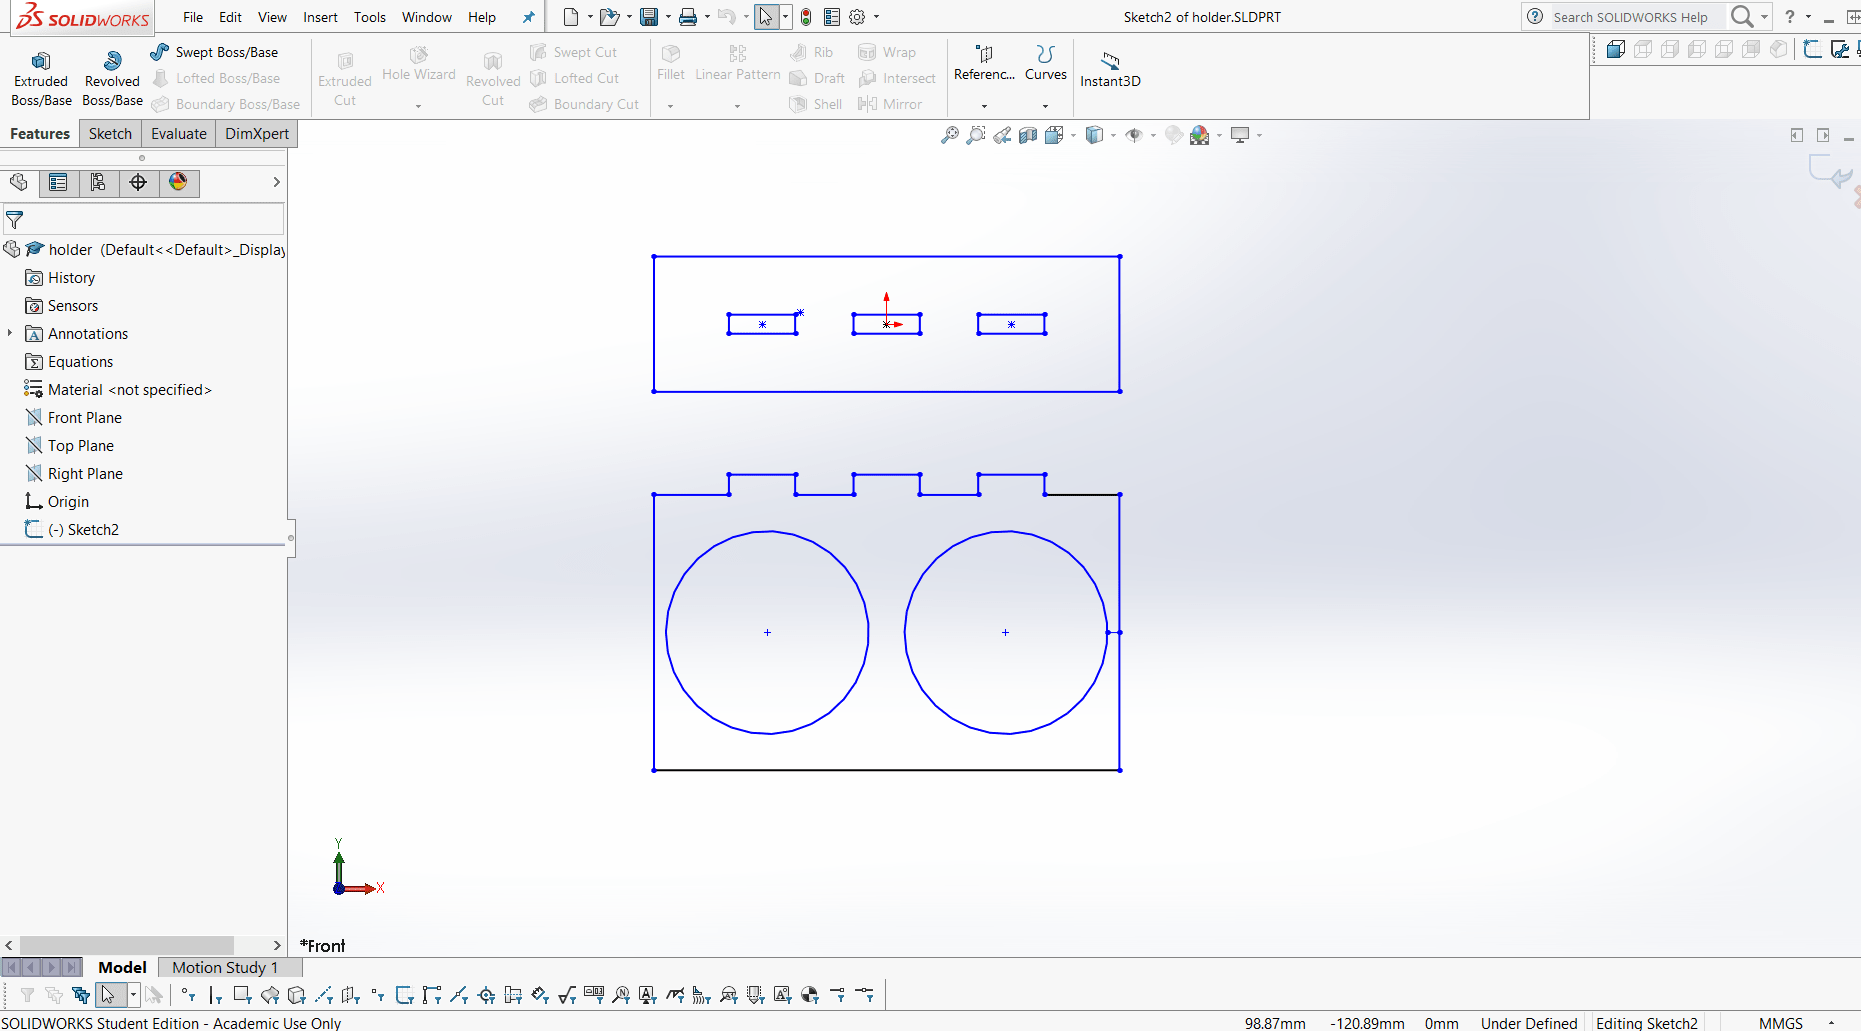This screenshot has width=1861, height=1031.
Task: Switch to the Sketch tab
Action: 110,134
